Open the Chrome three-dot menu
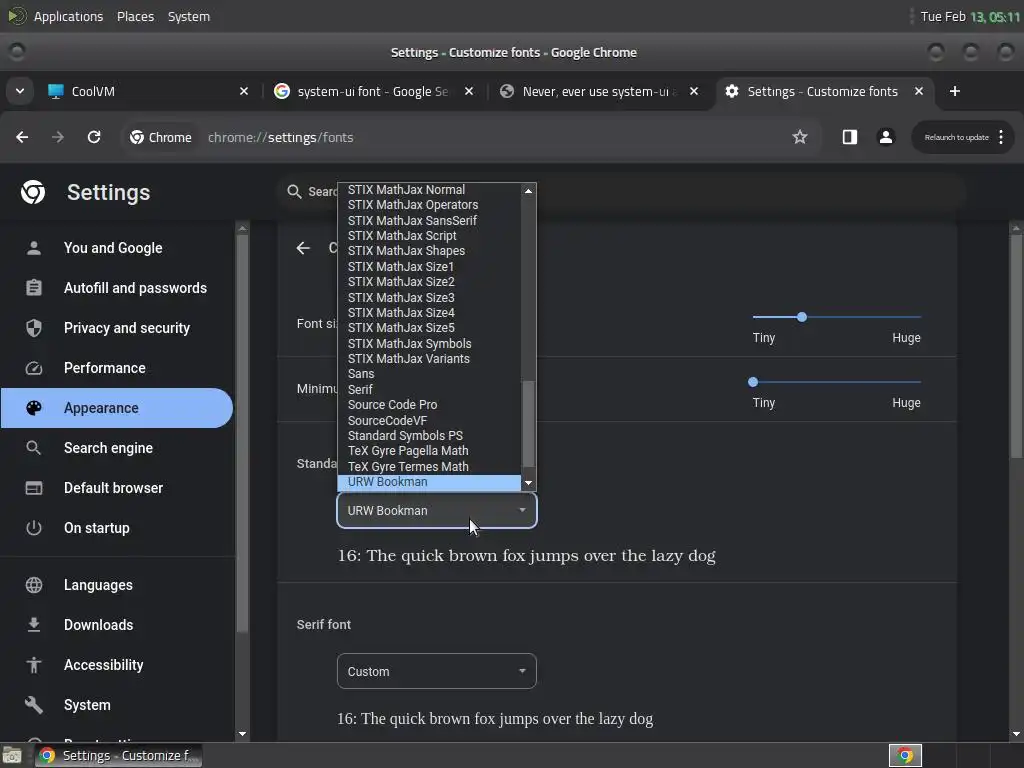This screenshot has width=1024, height=768. pyautogui.click(x=1000, y=137)
